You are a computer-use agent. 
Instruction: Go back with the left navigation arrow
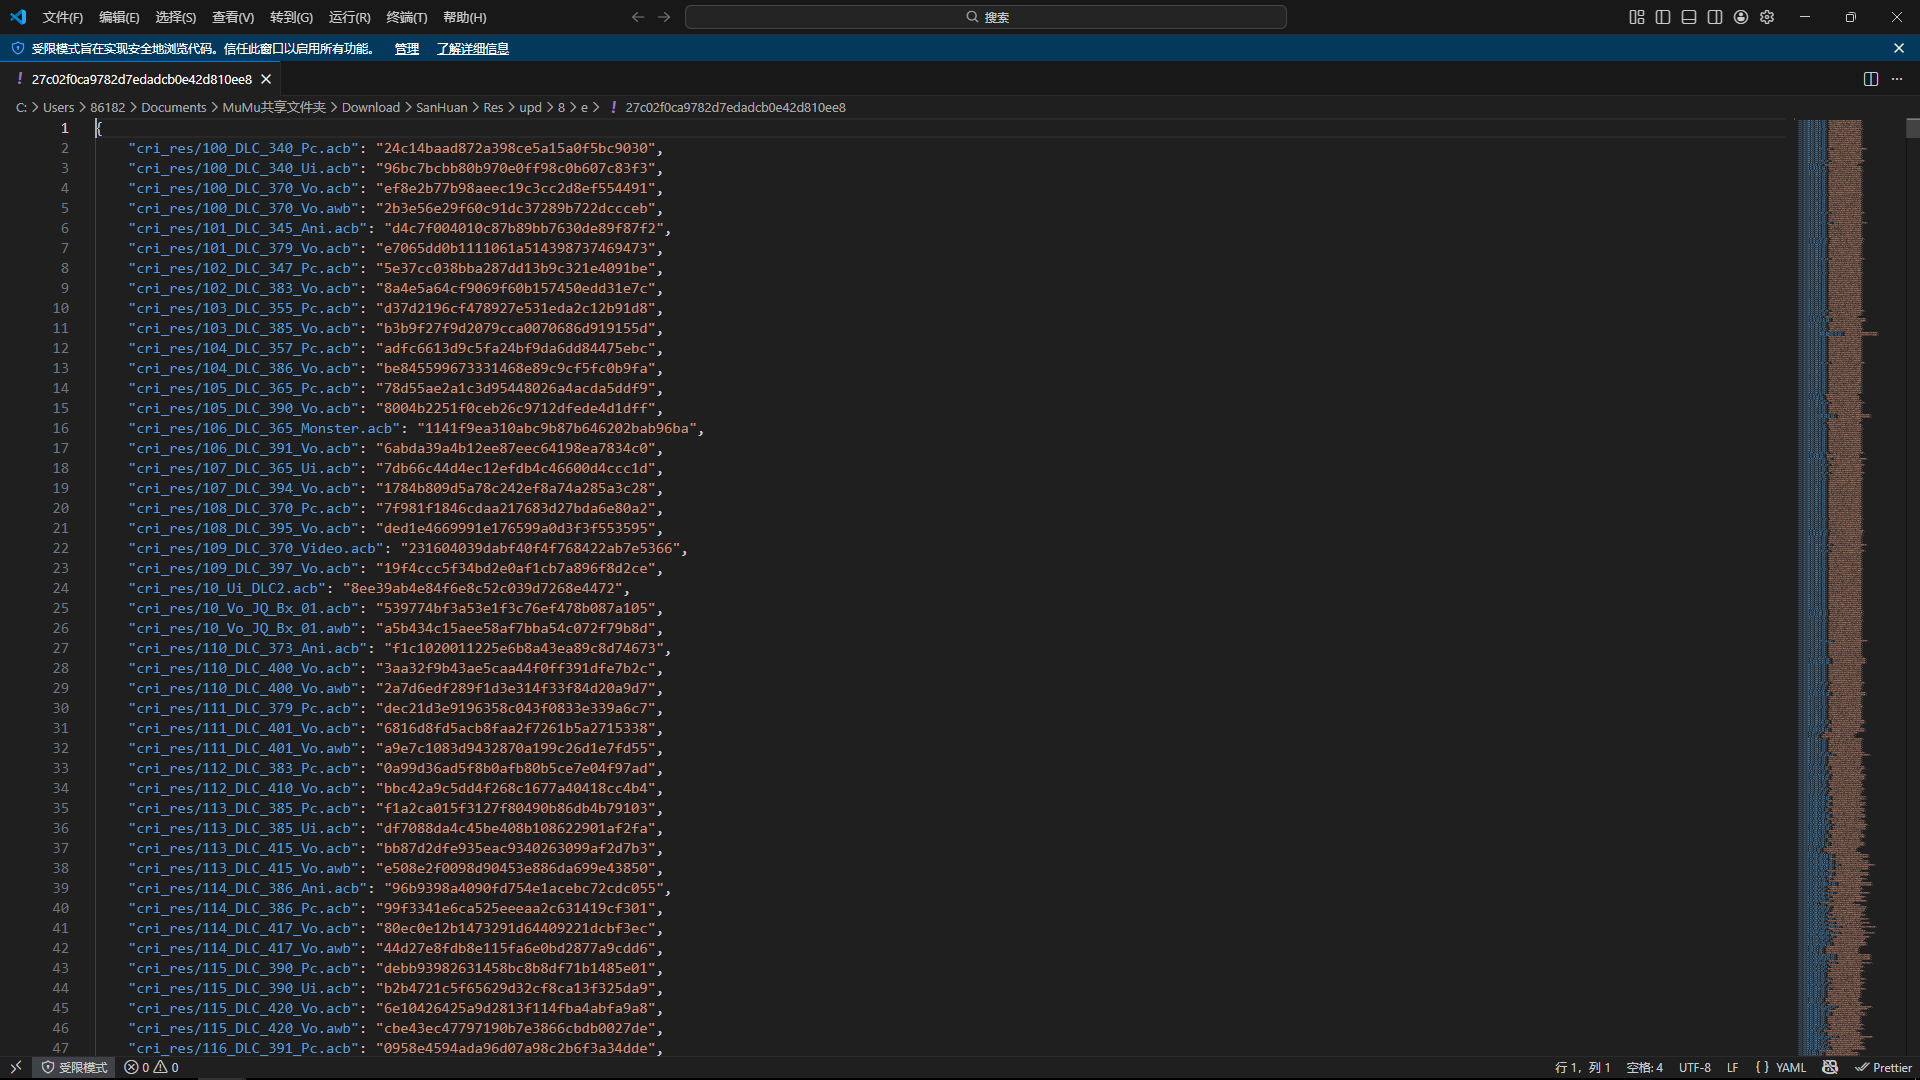click(638, 17)
